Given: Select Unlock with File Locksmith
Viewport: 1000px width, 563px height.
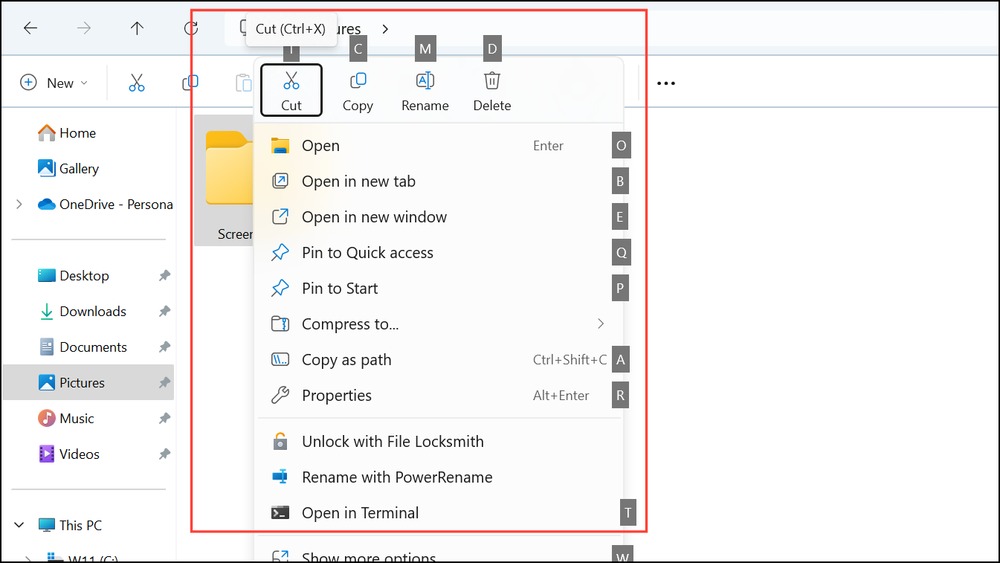Looking at the screenshot, I should point(439,441).
